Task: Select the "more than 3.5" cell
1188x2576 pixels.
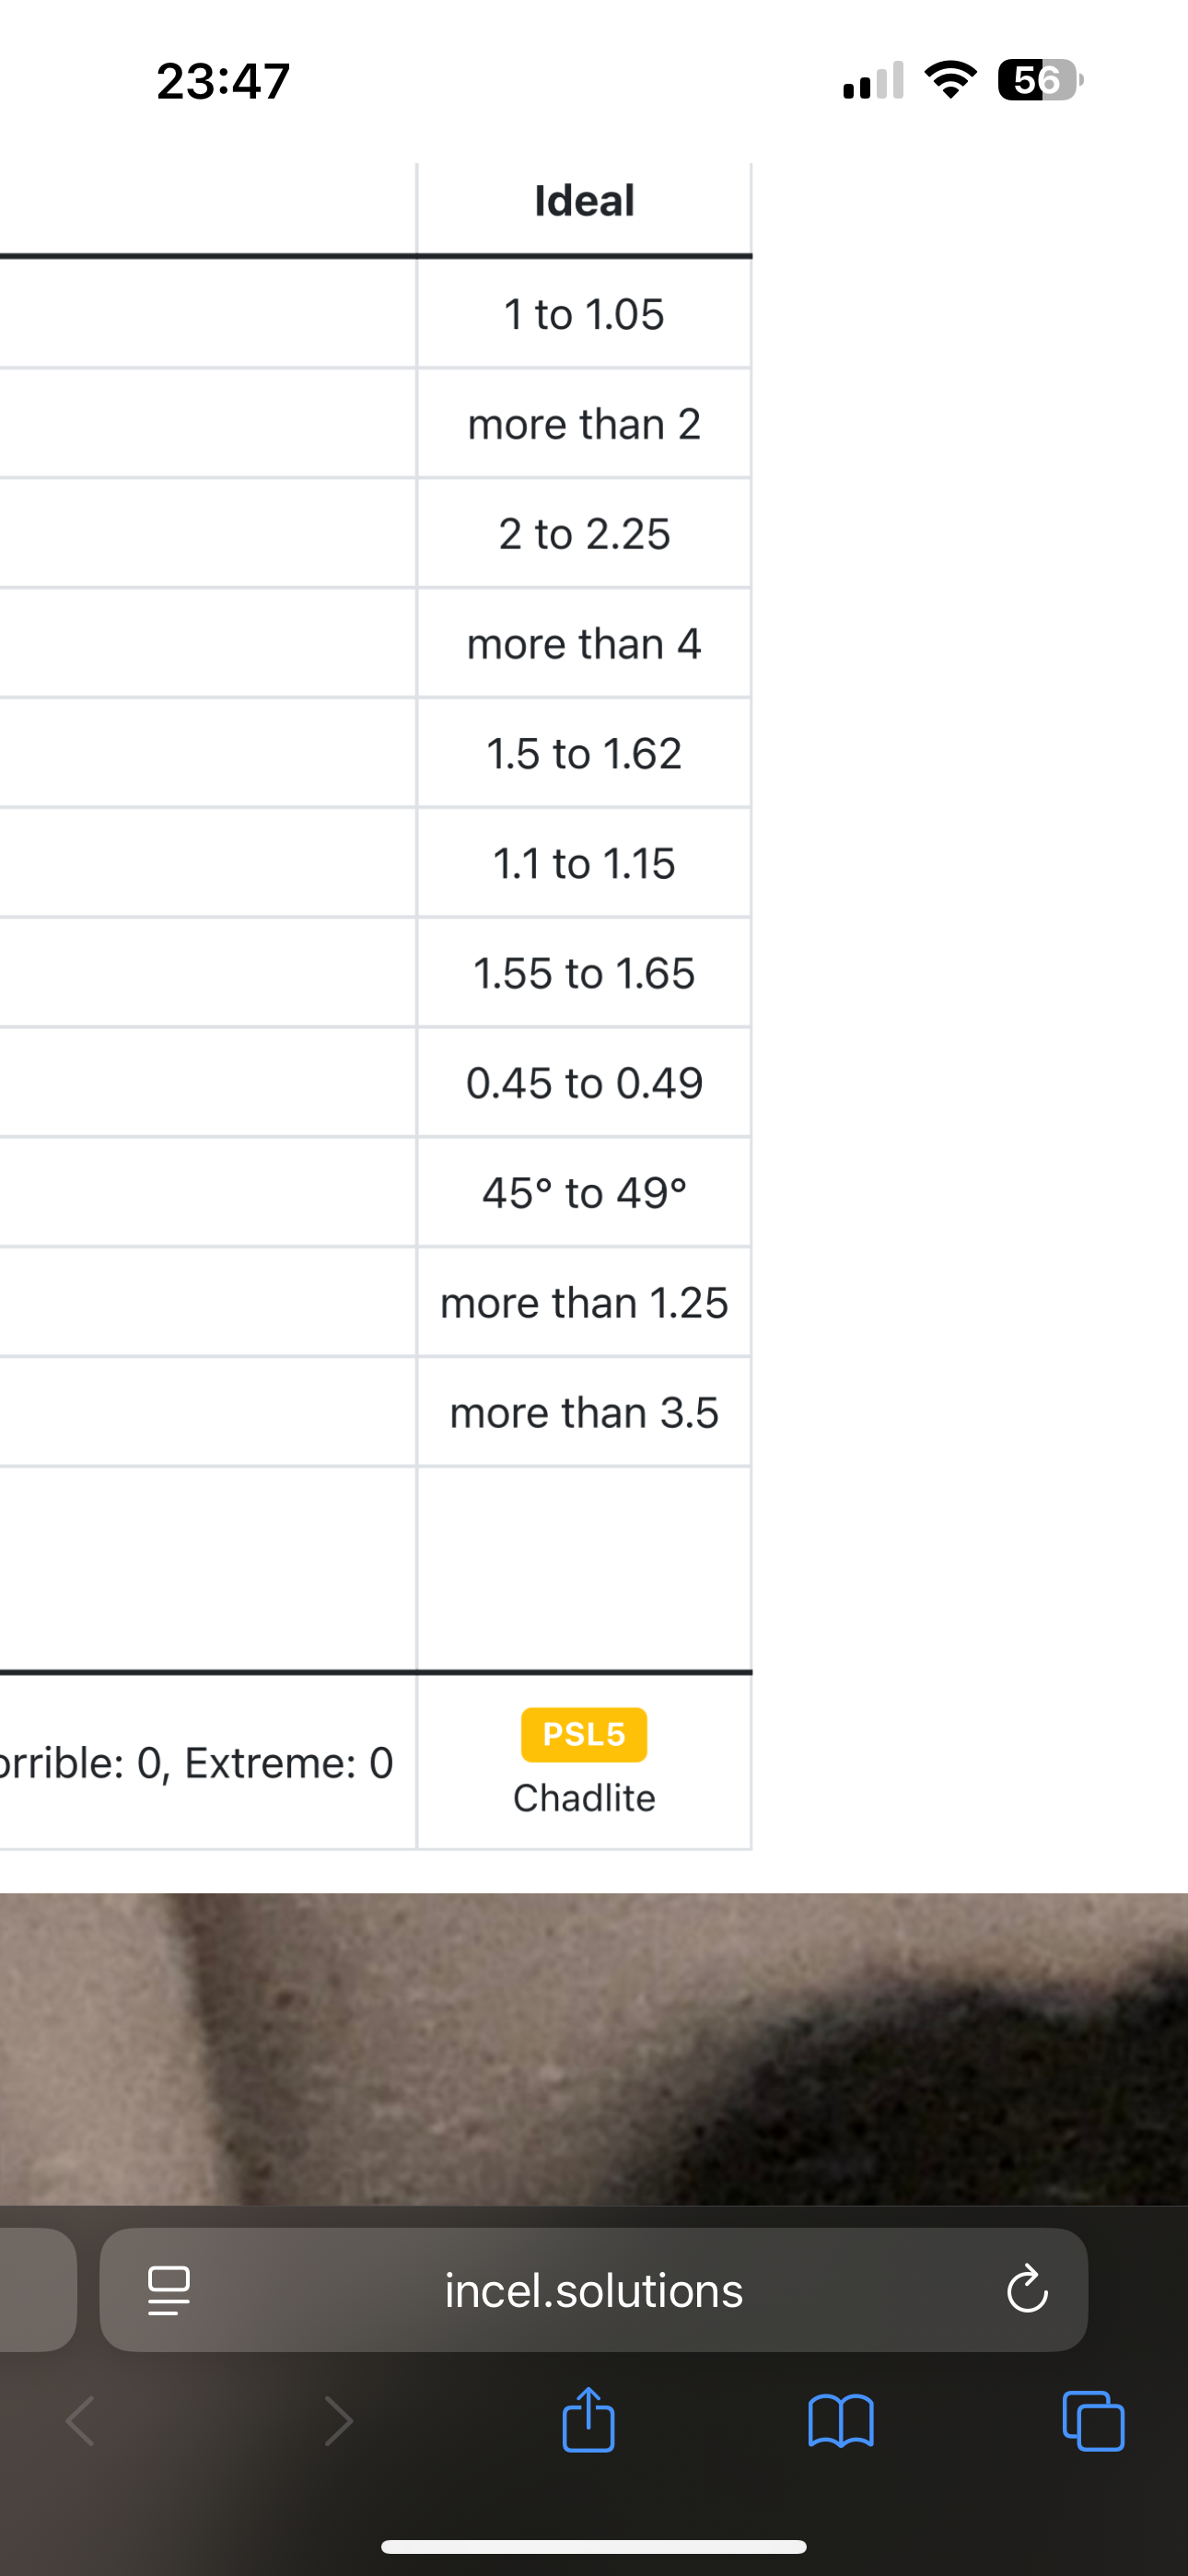Action: 584,1412
